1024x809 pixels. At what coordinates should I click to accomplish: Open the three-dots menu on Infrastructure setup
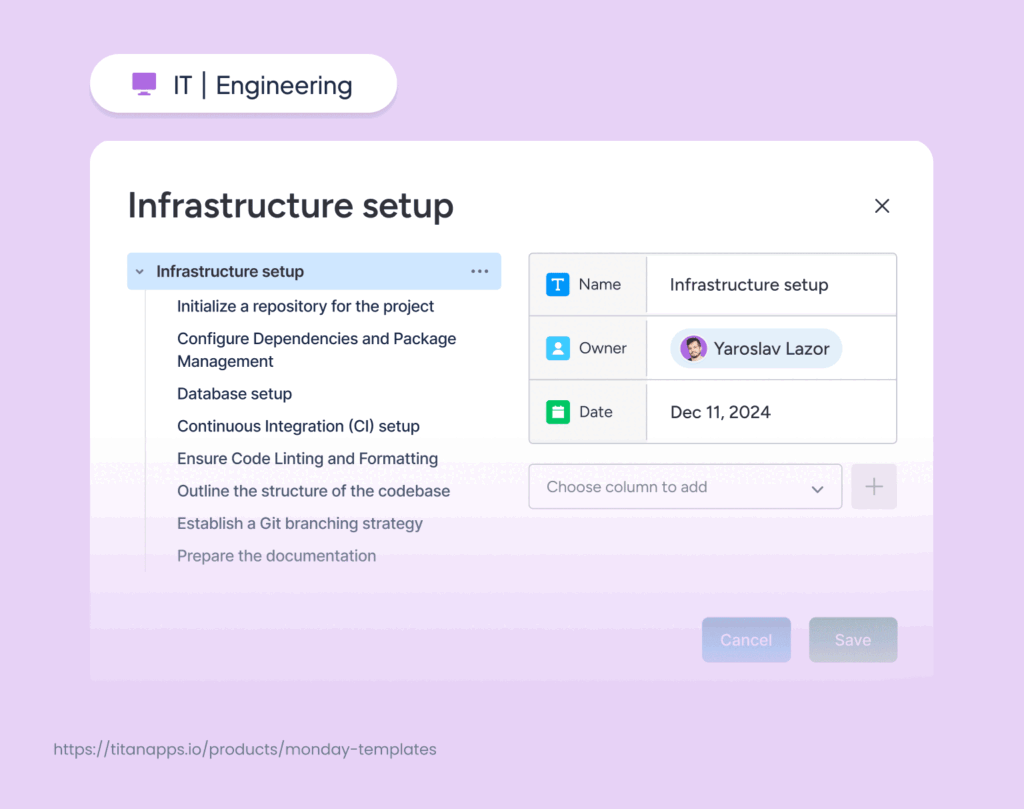coord(480,271)
